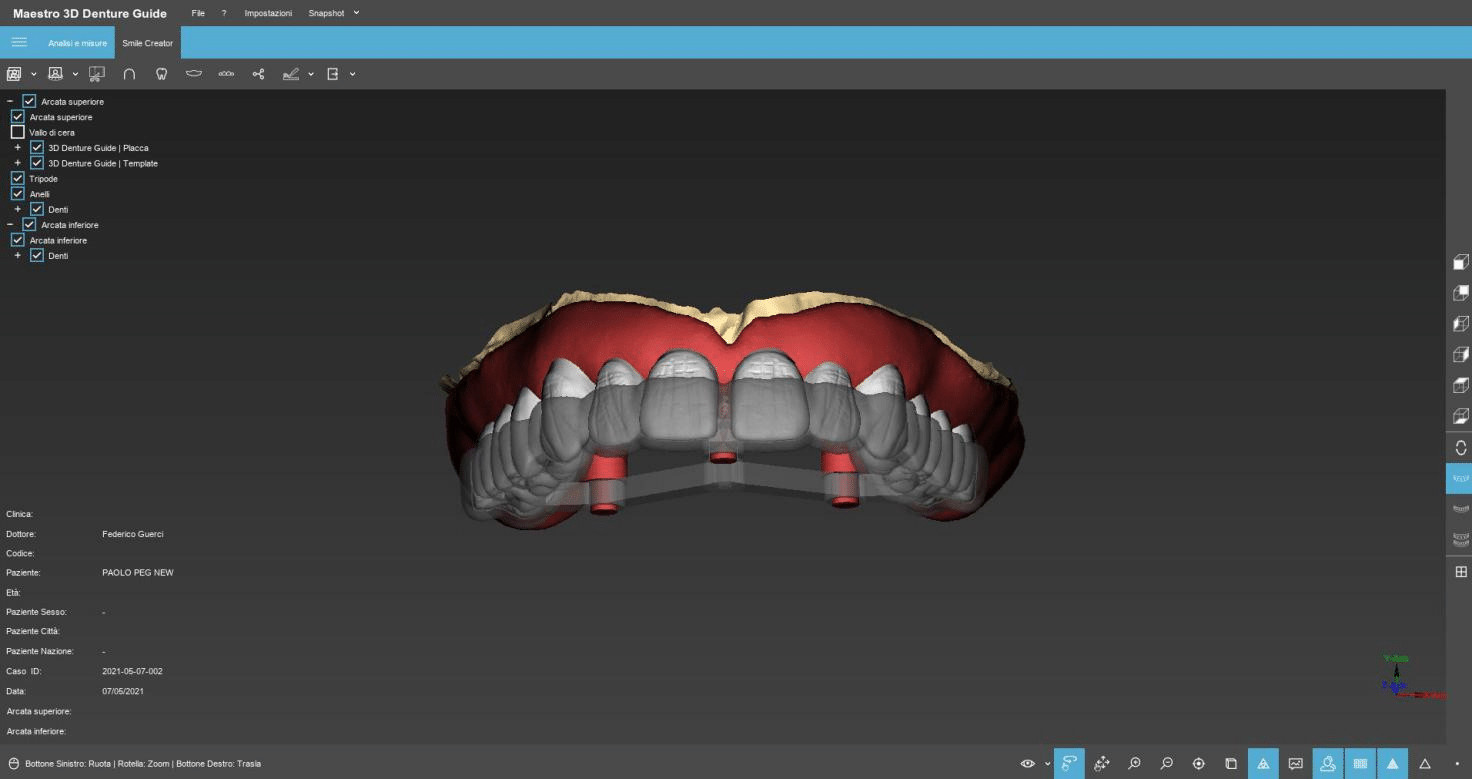This screenshot has width=1472, height=779.
Task: Click the patient face photo toolbar icon
Action: (x=55, y=74)
